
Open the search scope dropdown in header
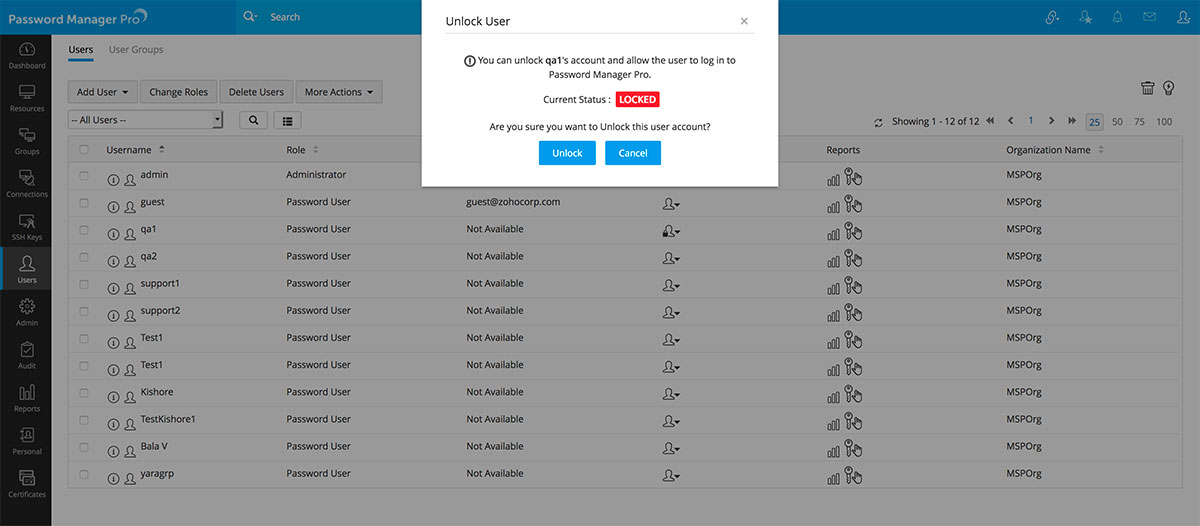tap(250, 17)
